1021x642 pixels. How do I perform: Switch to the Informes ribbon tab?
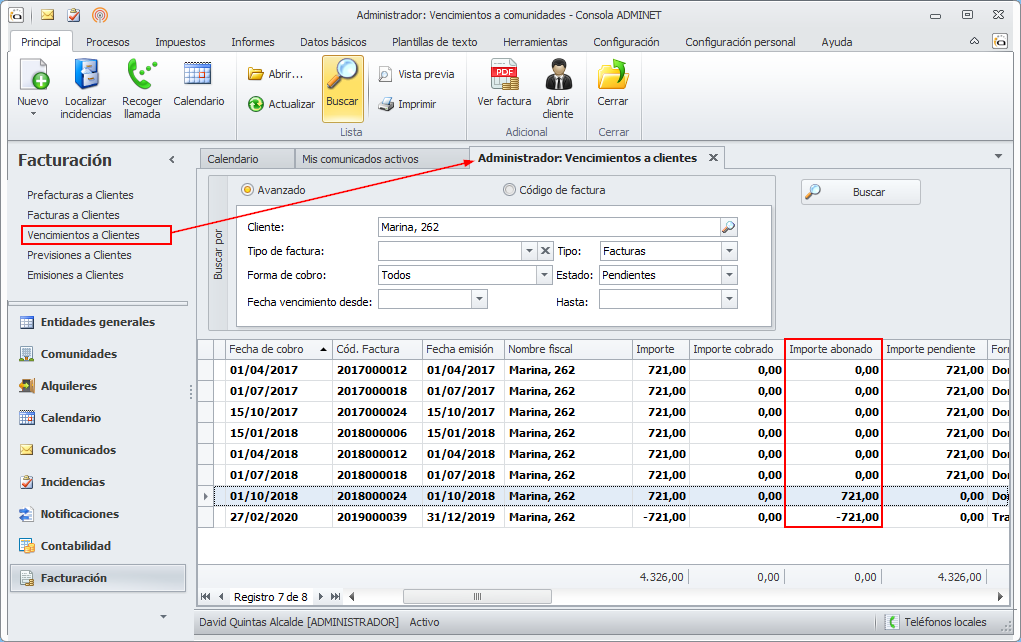252,42
